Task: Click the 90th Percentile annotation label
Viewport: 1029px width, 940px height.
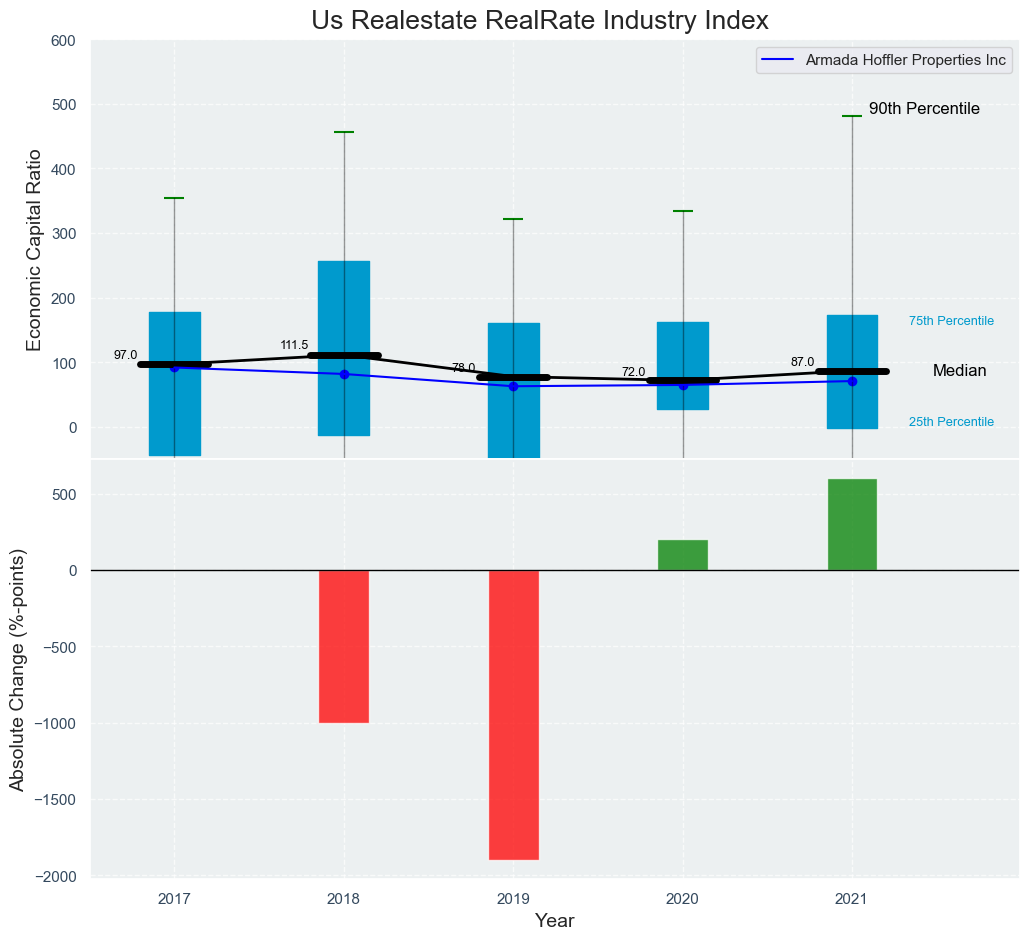Action: (923, 109)
